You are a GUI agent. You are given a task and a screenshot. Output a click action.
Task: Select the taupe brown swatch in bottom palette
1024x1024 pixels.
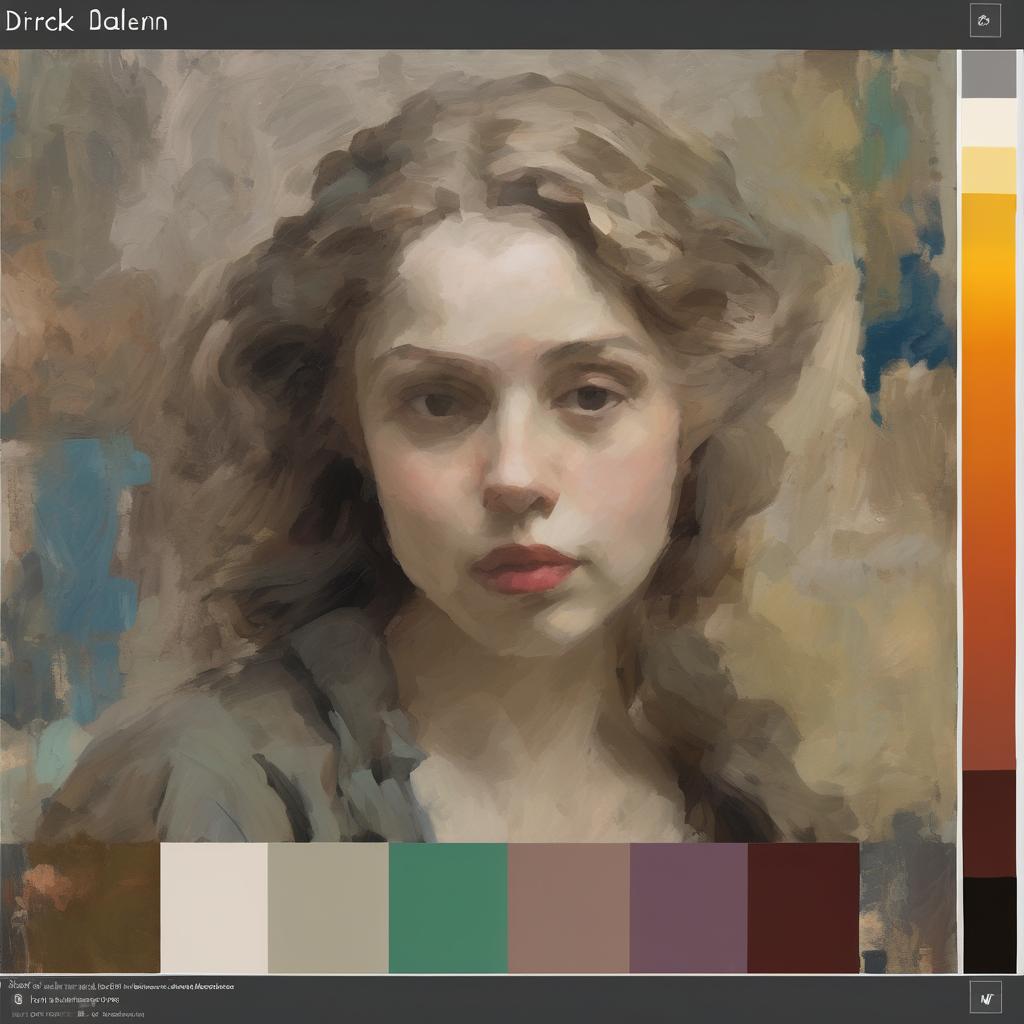pyautogui.click(x=568, y=907)
